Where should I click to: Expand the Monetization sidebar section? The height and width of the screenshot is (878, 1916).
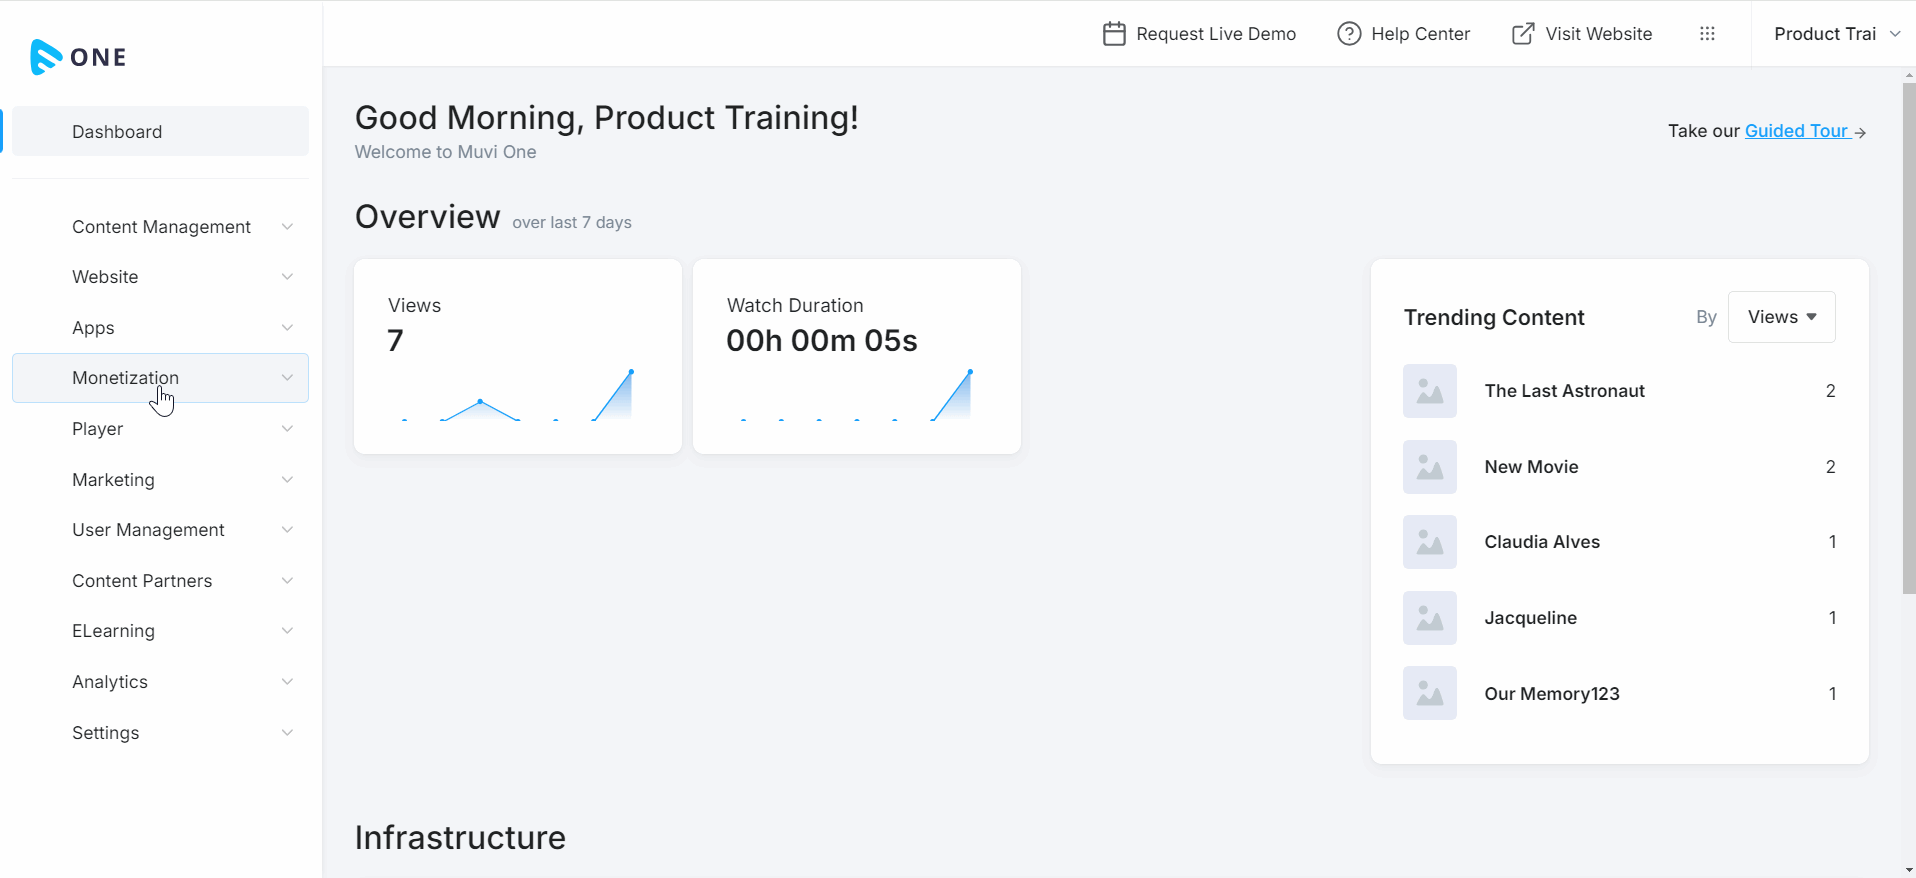(x=160, y=378)
